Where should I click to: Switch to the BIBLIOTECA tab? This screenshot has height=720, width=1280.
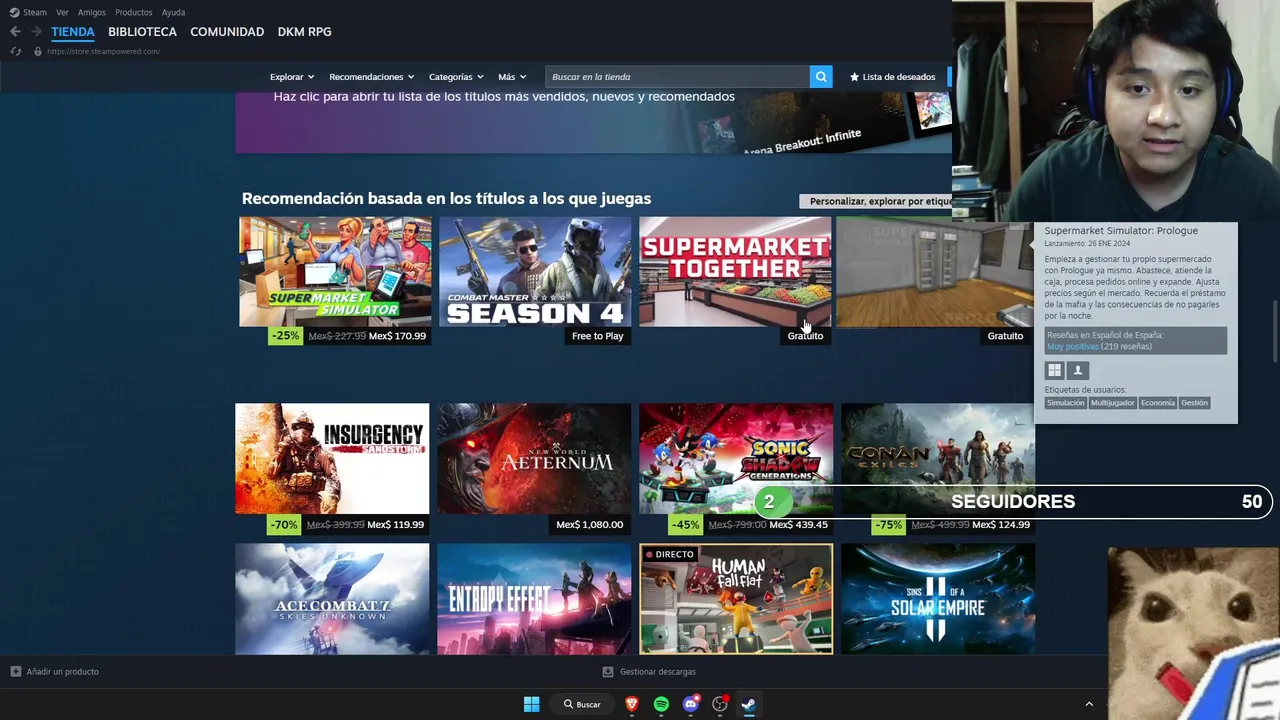coord(142,32)
